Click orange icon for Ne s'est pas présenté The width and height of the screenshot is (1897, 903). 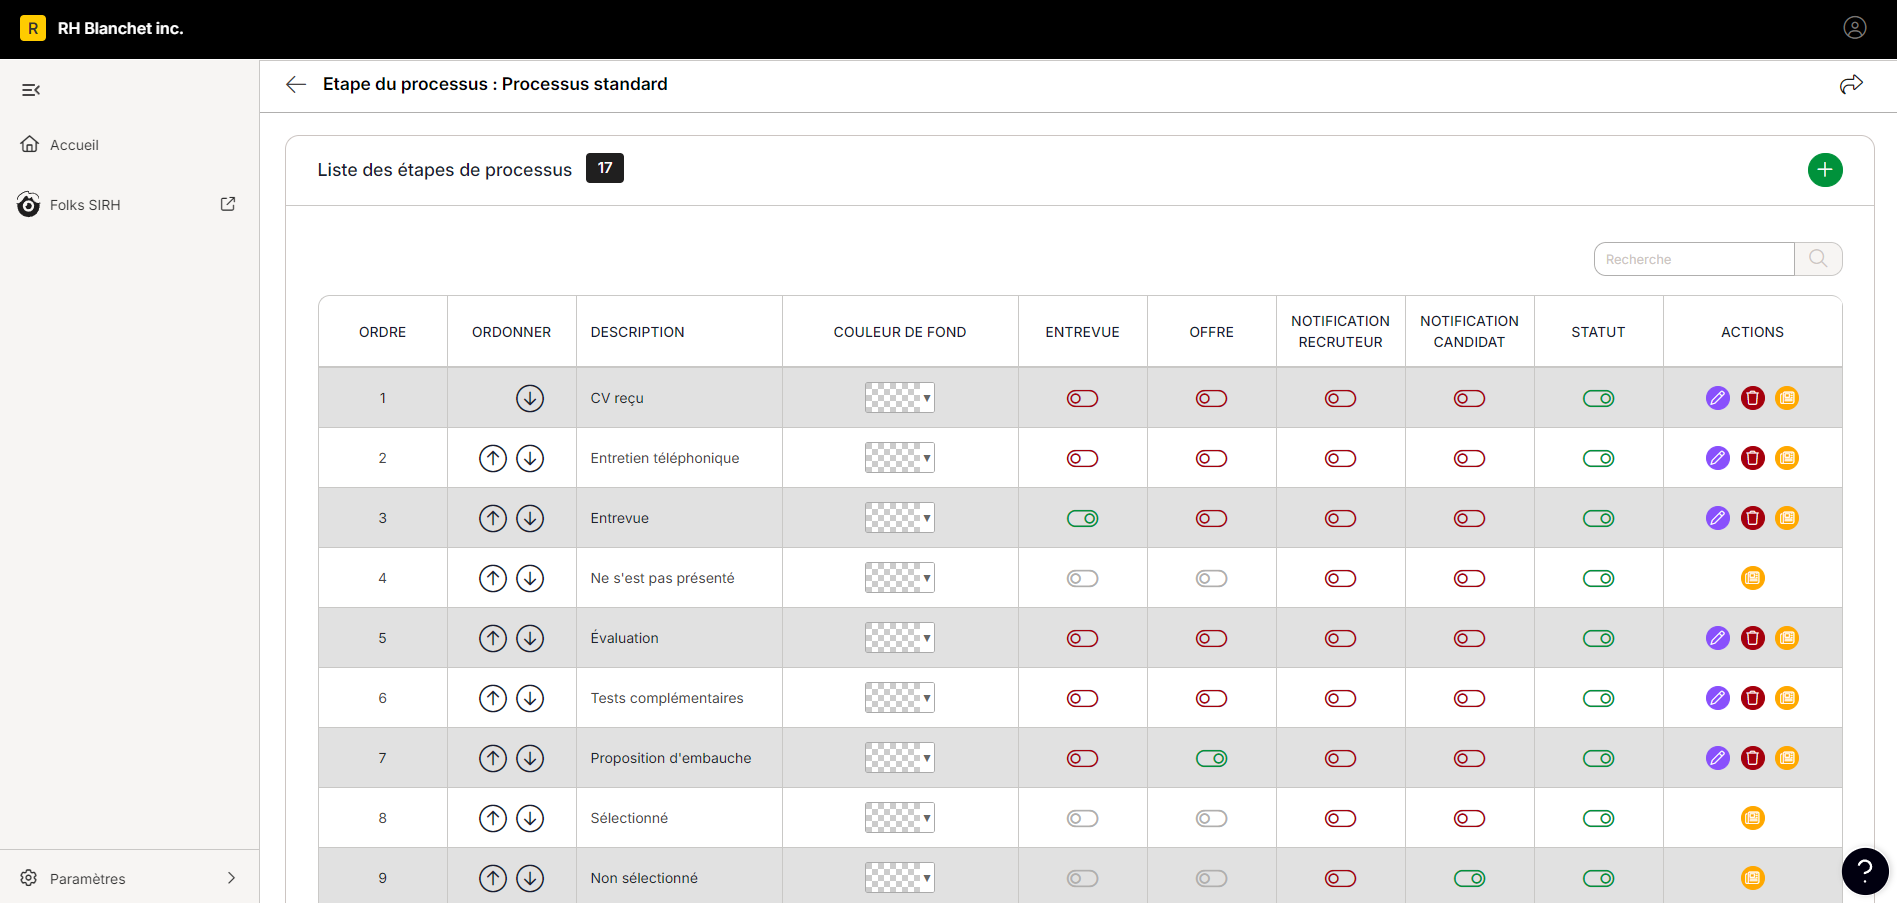[x=1753, y=578]
